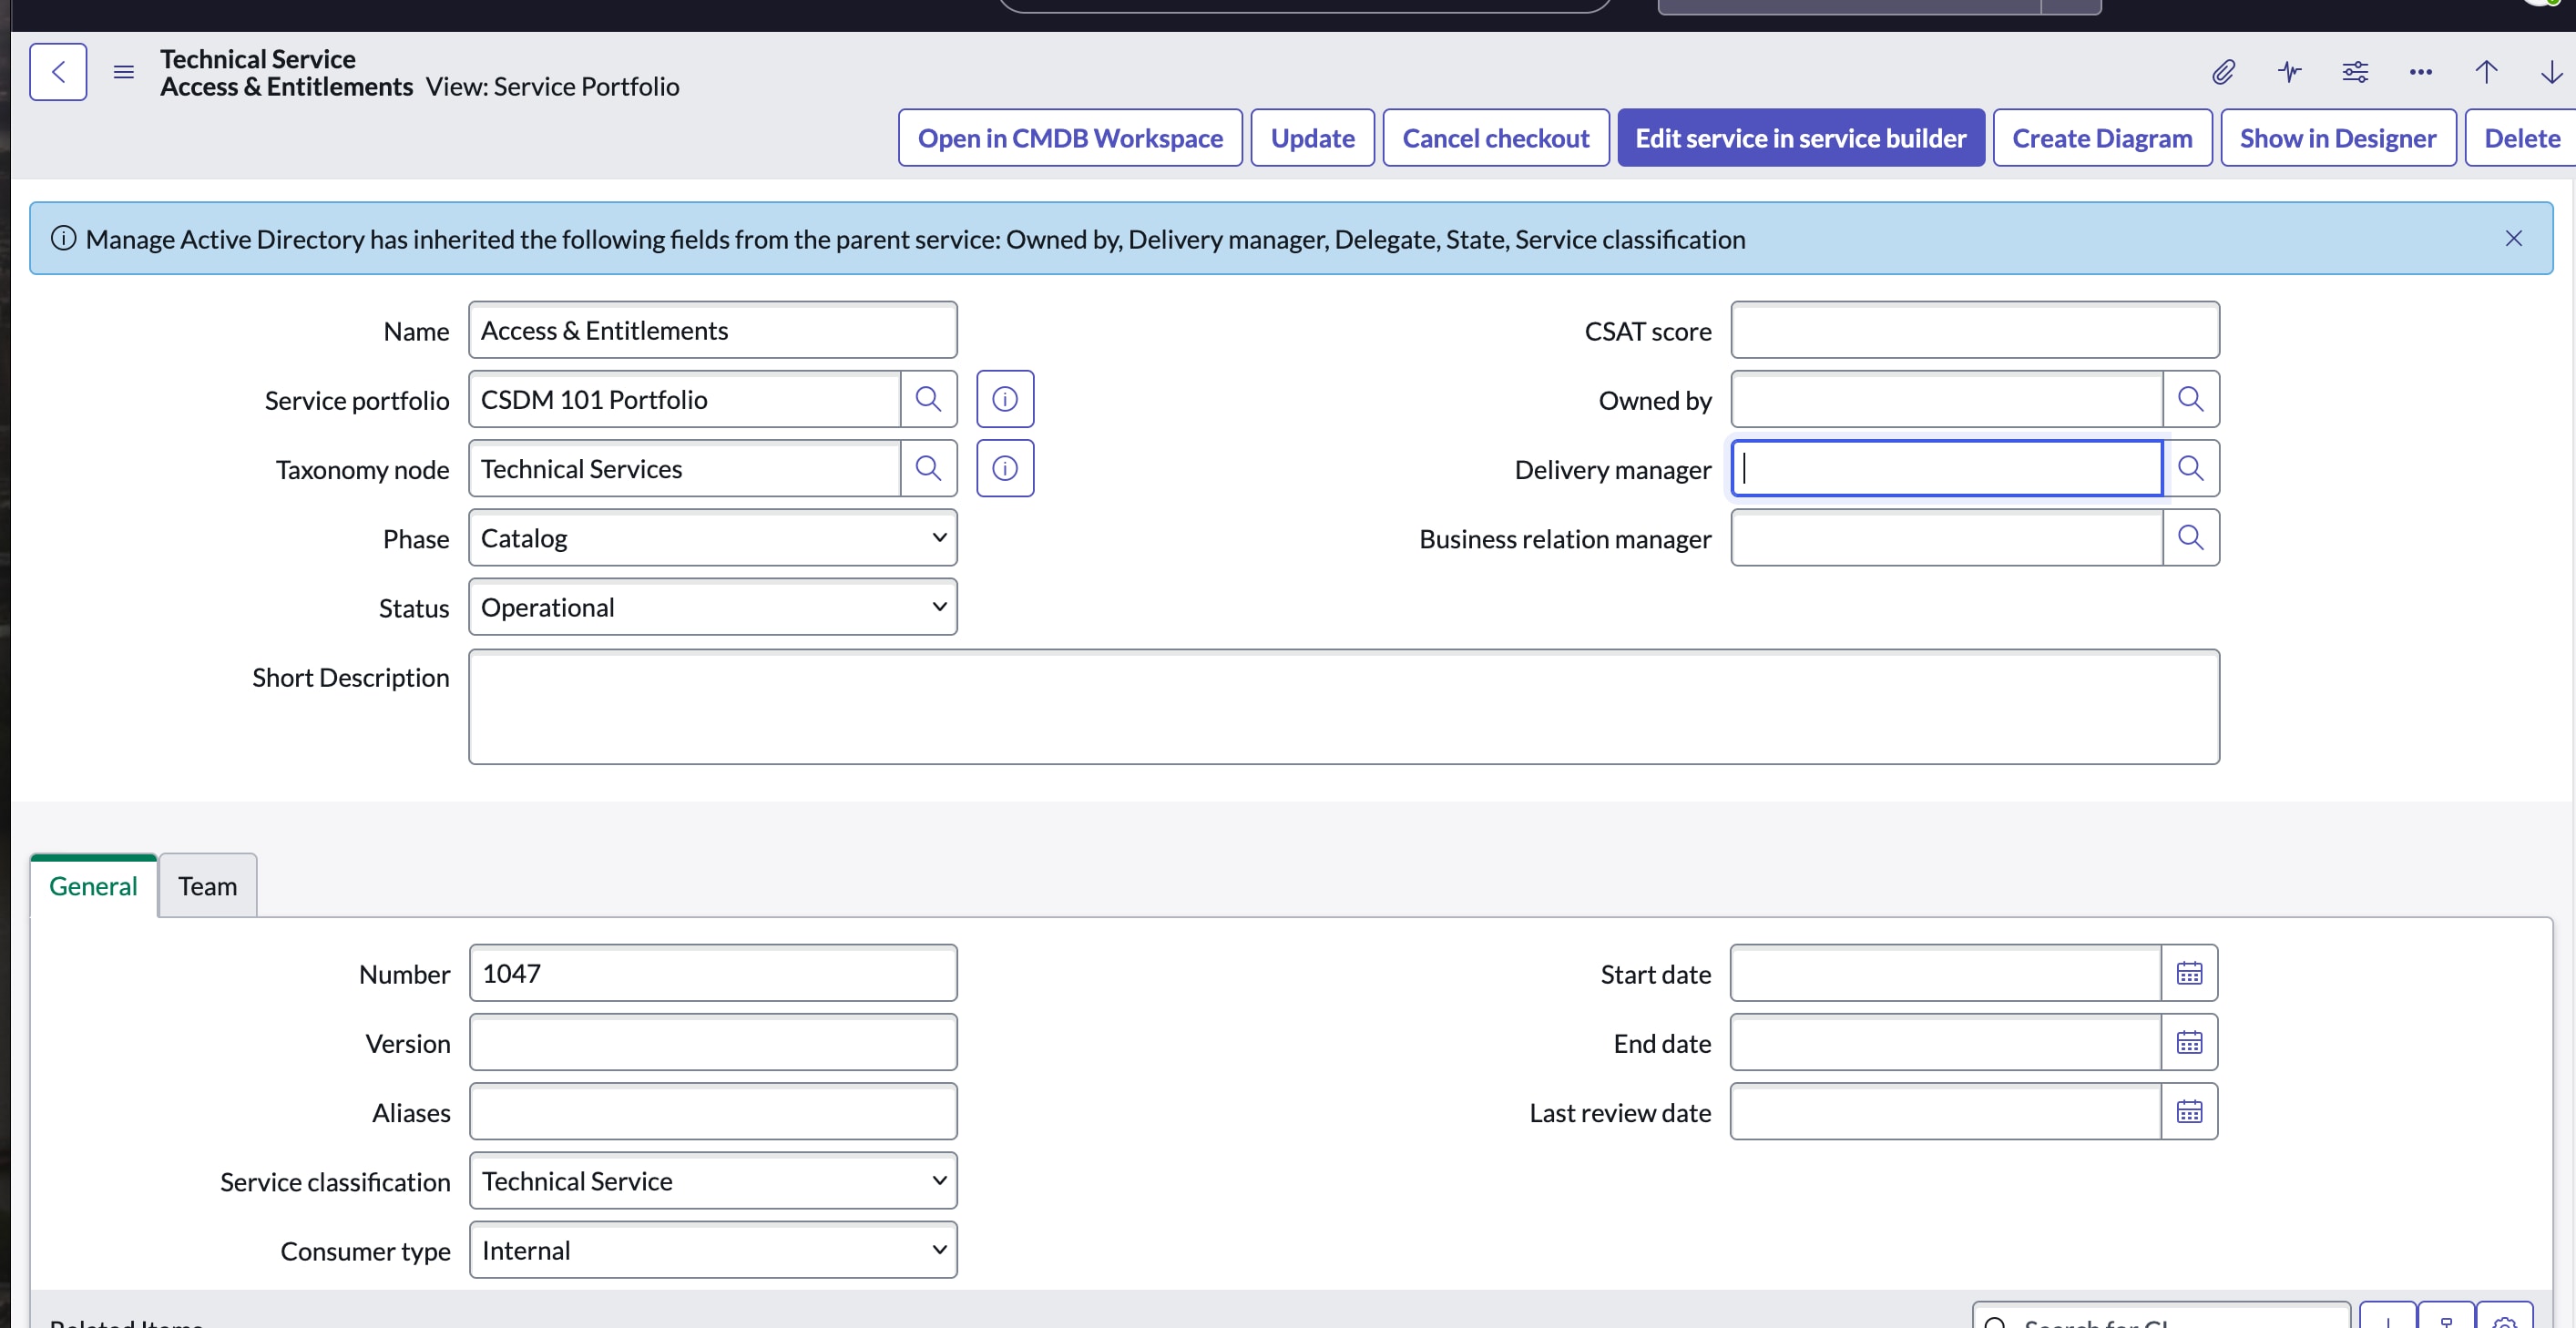Click Edit service in service builder
The image size is (2576, 1328).
point(1800,138)
